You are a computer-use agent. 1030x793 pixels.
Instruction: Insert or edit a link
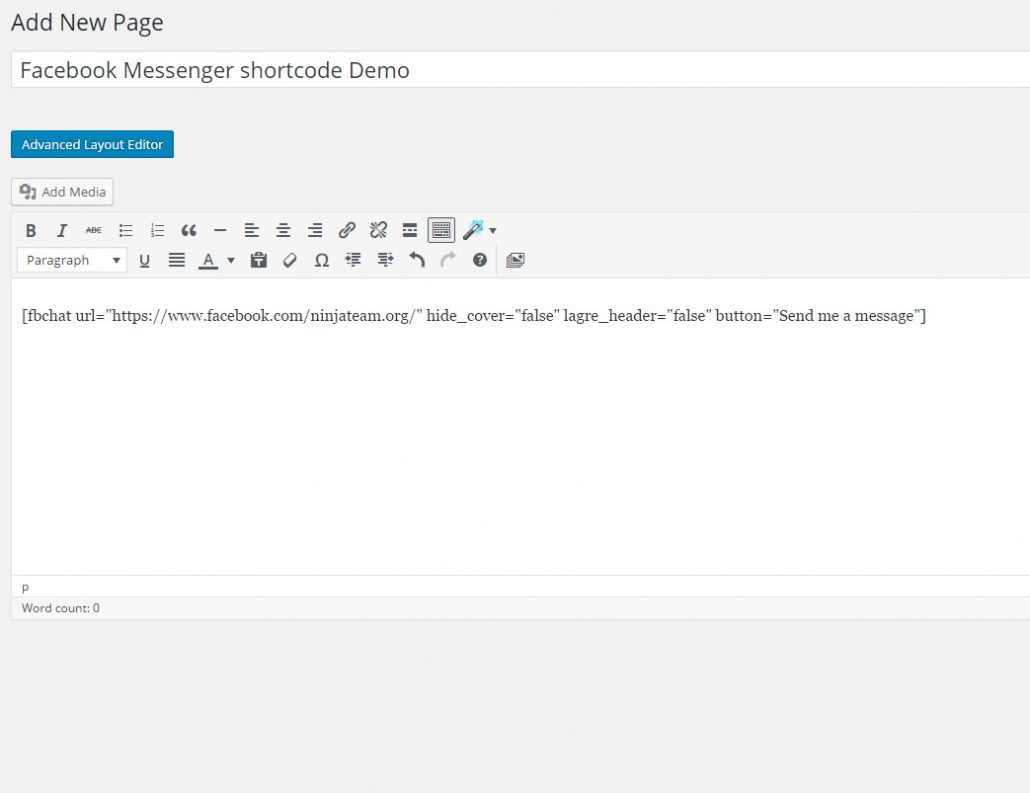coord(347,231)
